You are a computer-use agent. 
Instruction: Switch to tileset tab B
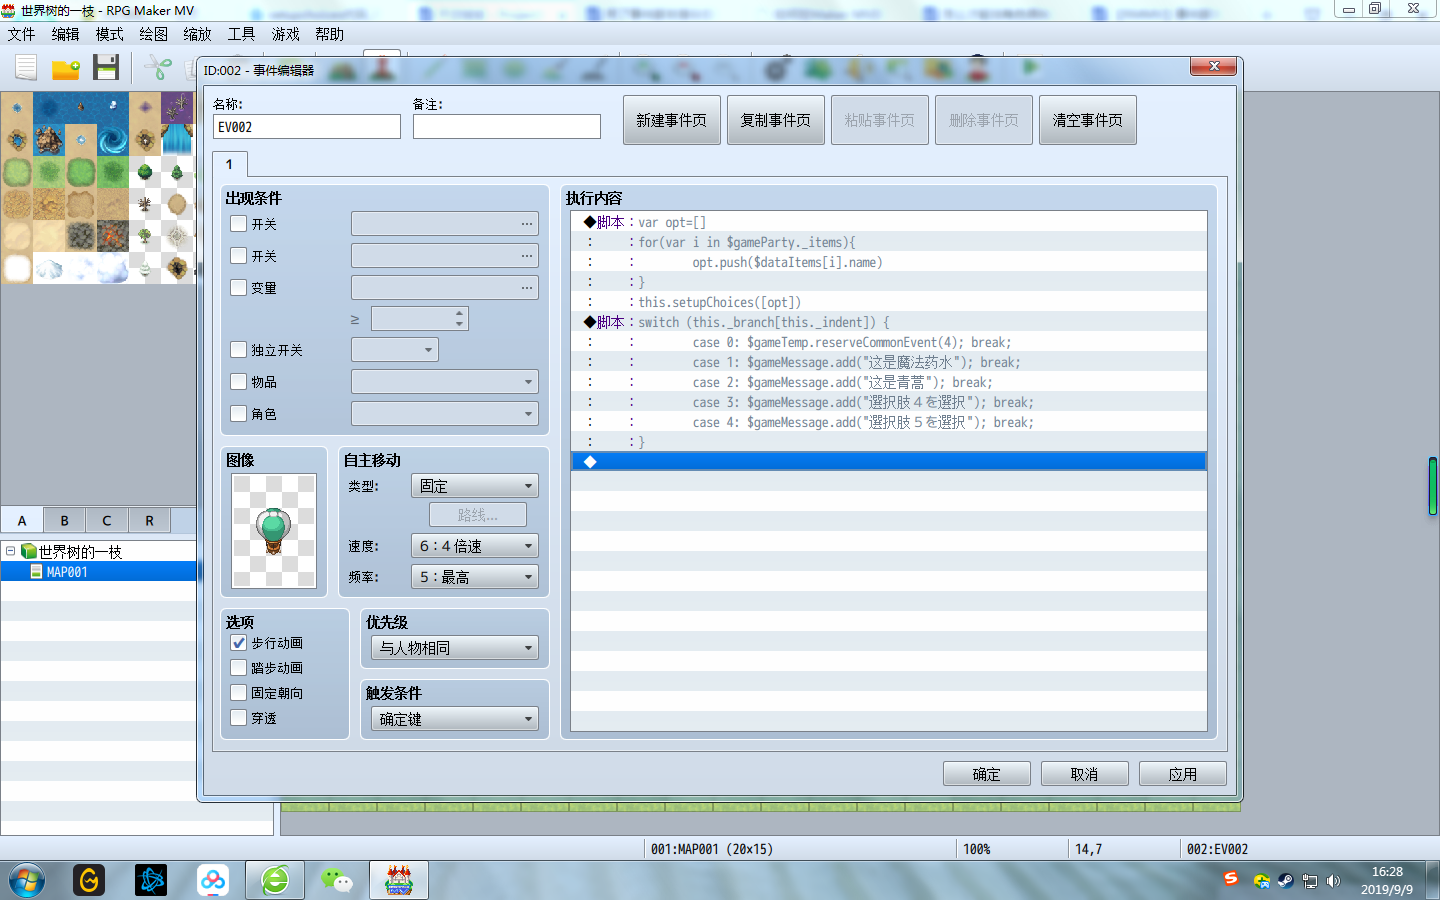pyautogui.click(x=65, y=520)
